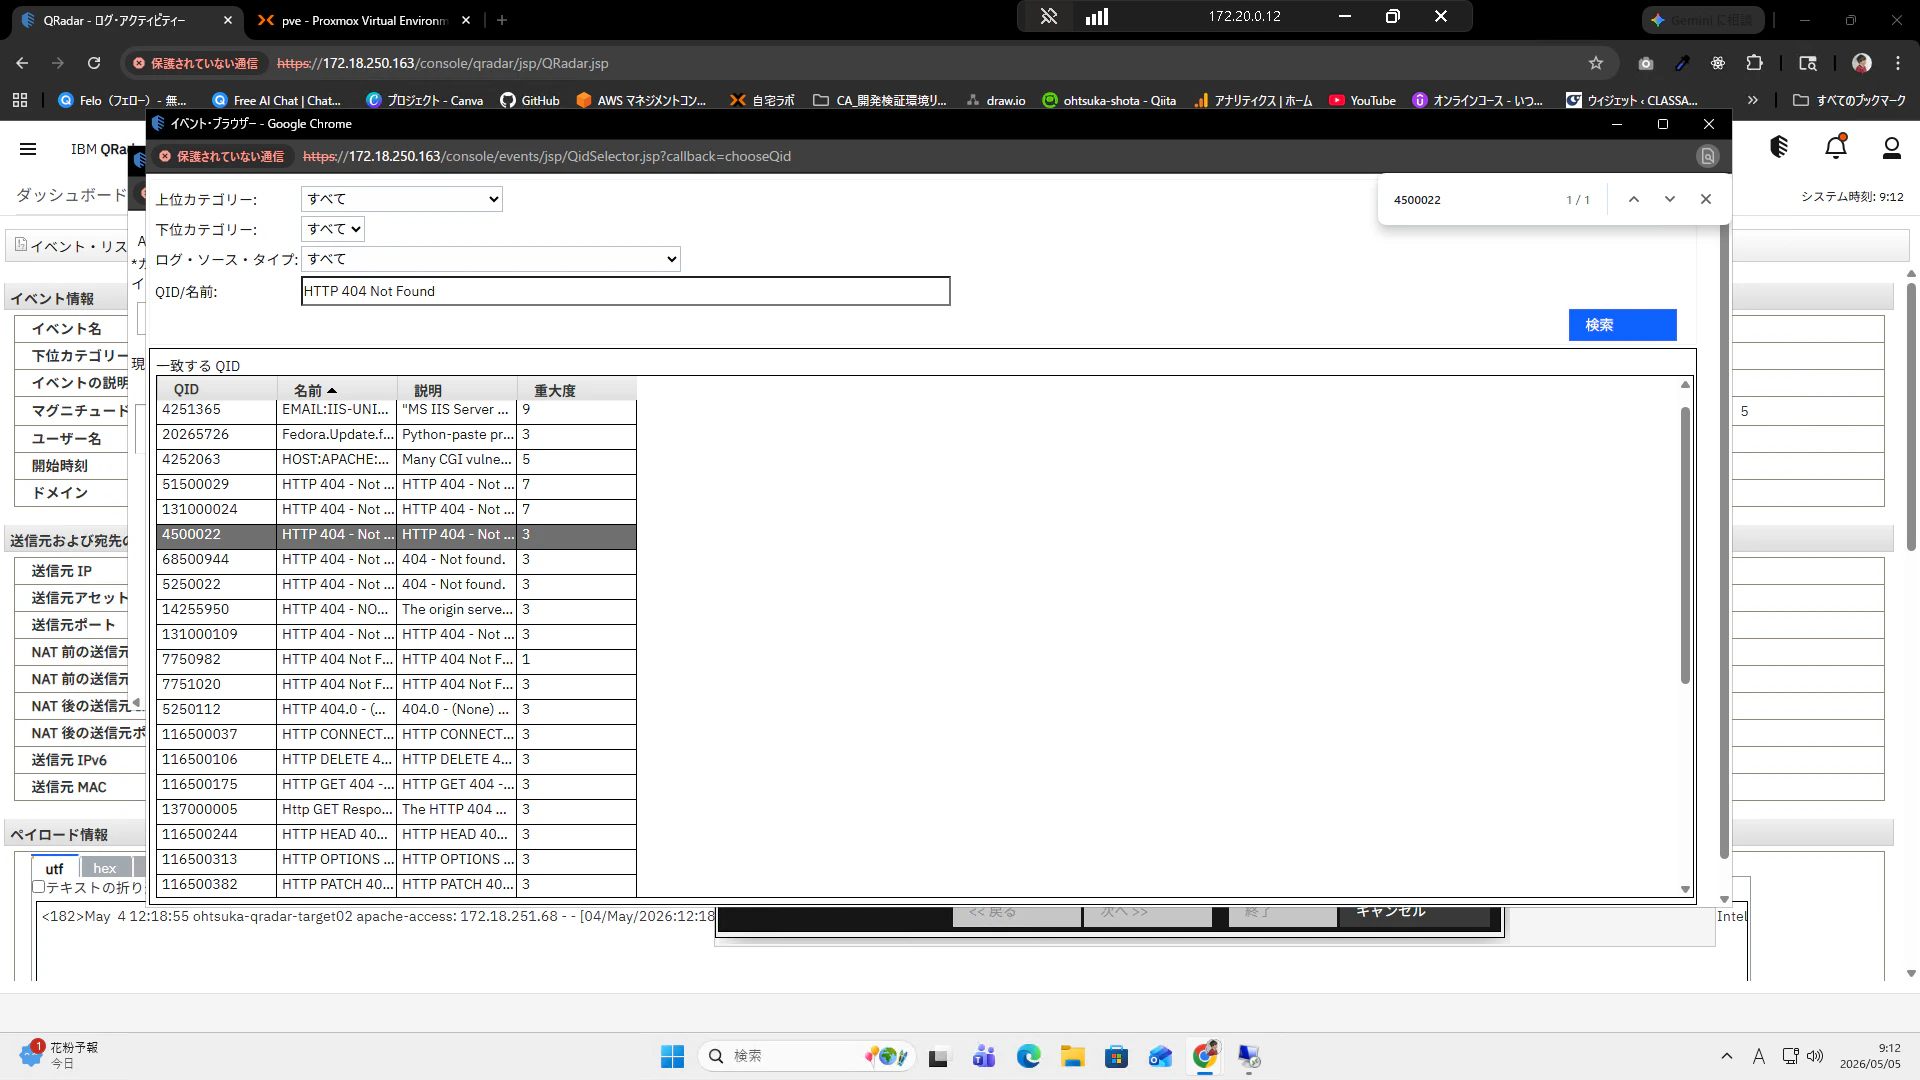Click the event browser window scrollbar
This screenshot has height=1080, width=1920.
point(1724,540)
